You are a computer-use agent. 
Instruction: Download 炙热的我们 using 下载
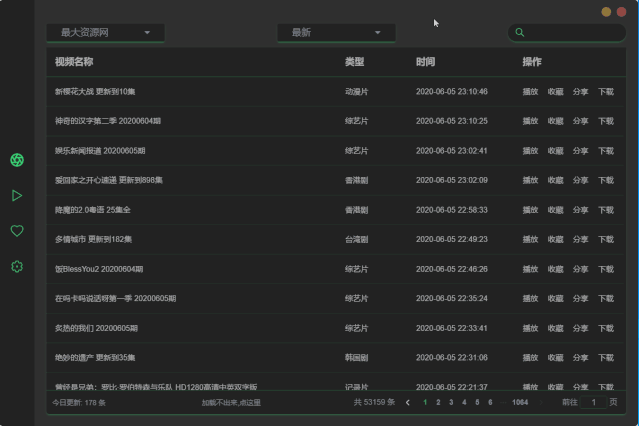pos(606,328)
